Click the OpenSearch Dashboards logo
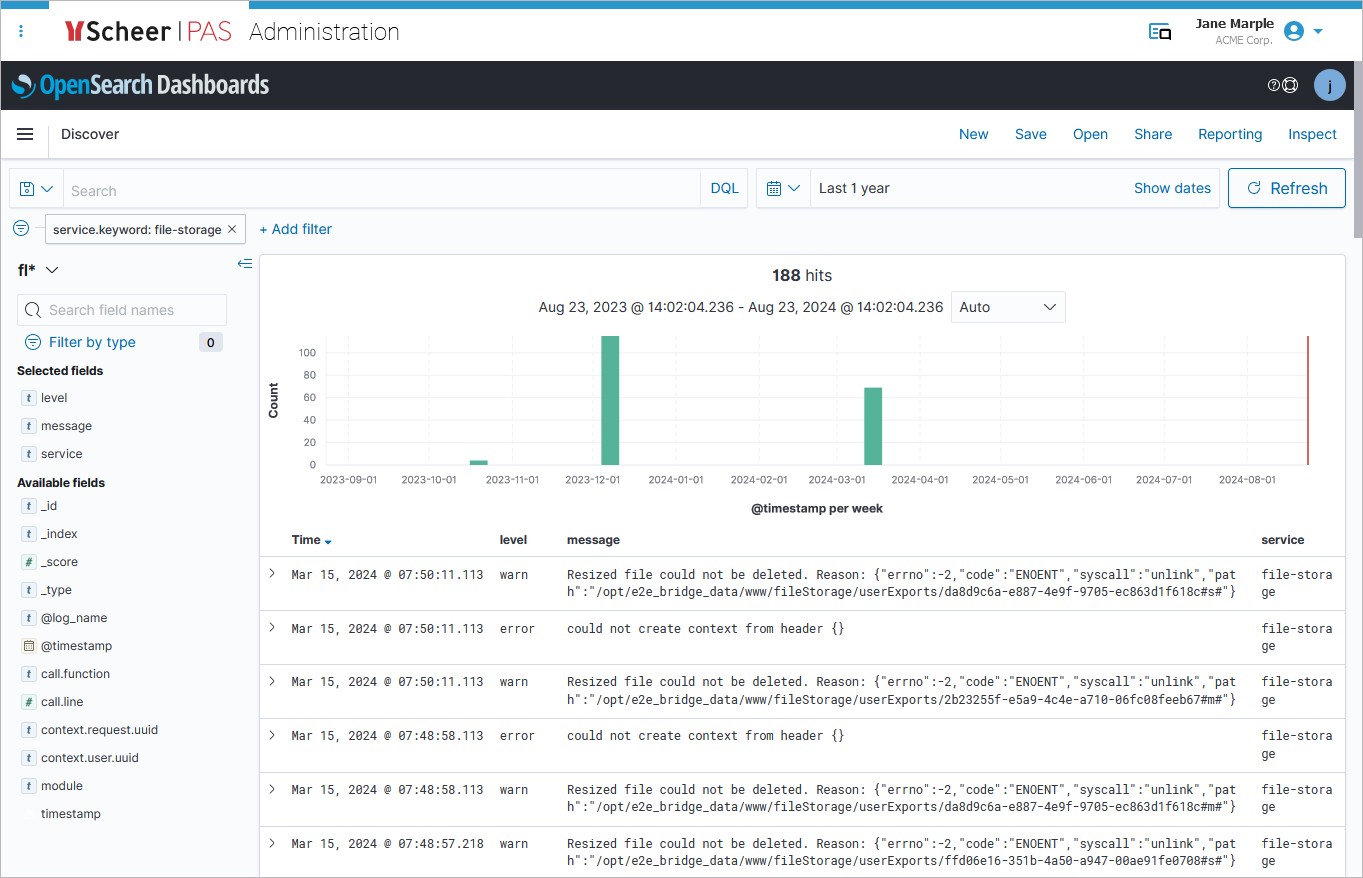 (x=140, y=85)
